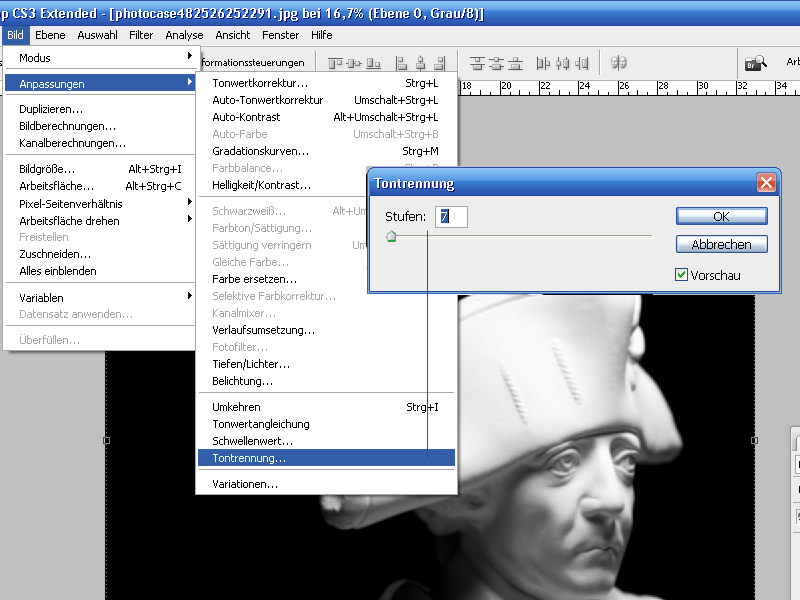Open the Analyse menu
This screenshot has width=800, height=600.
tap(184, 35)
